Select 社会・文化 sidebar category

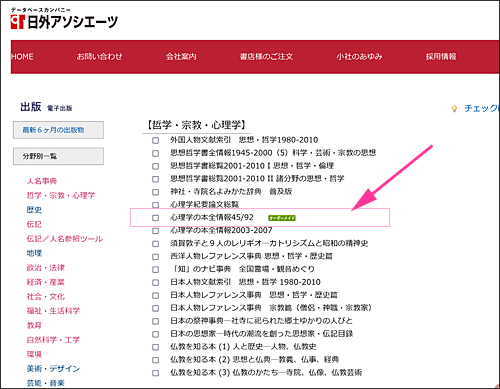[x=46, y=296]
